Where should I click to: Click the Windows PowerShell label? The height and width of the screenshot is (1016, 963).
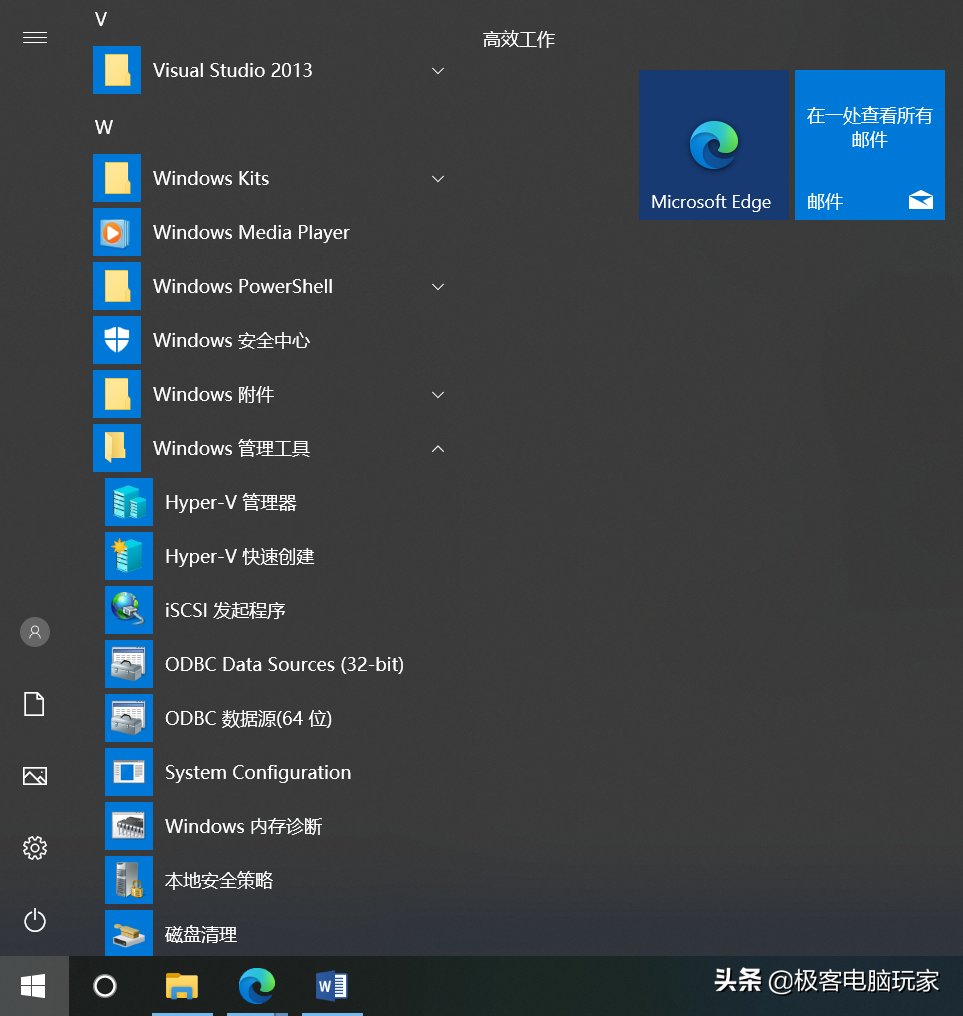point(243,286)
